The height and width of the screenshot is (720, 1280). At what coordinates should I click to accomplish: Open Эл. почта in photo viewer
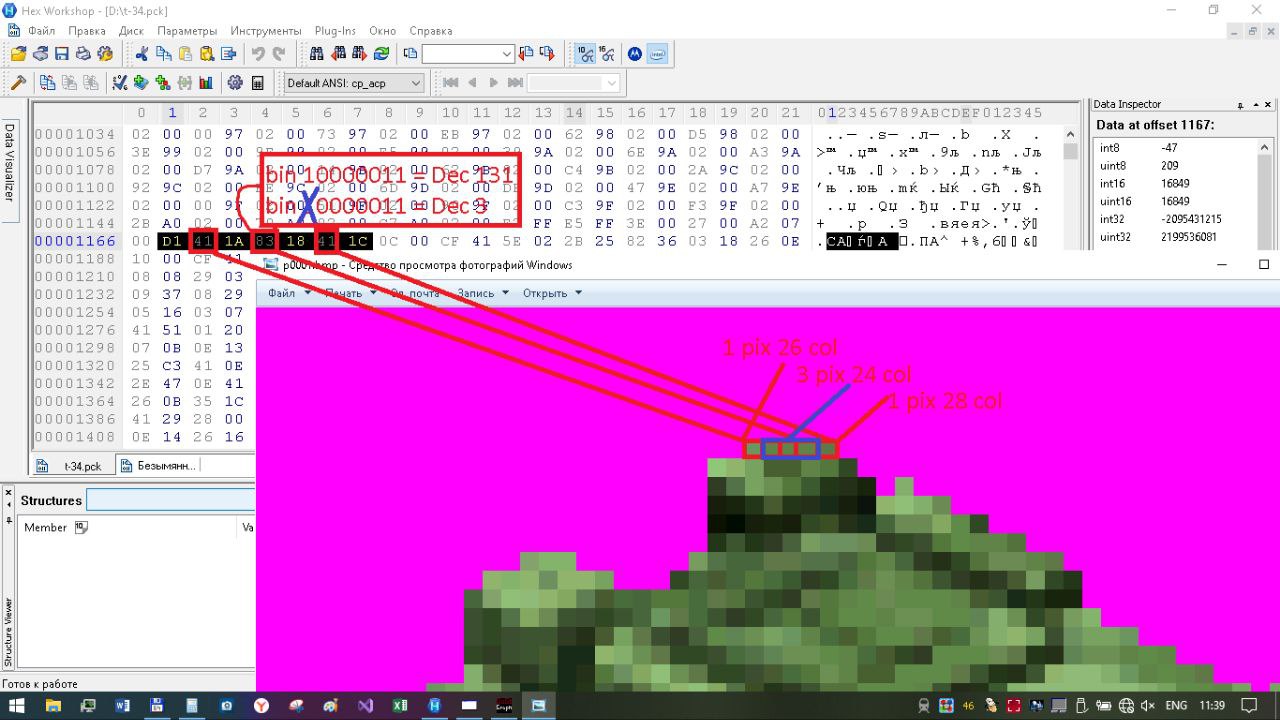coord(415,293)
